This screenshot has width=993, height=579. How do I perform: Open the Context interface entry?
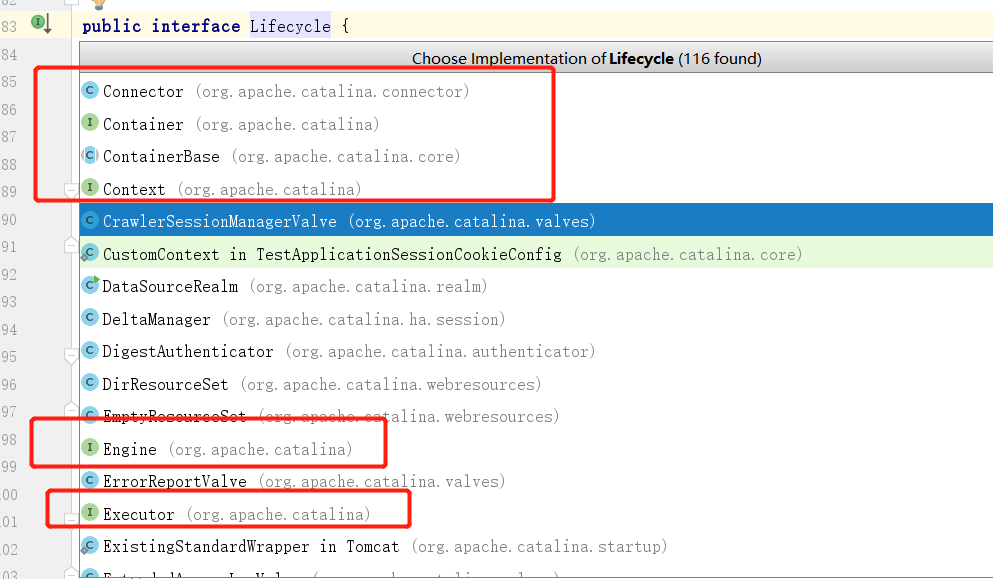(x=536, y=189)
